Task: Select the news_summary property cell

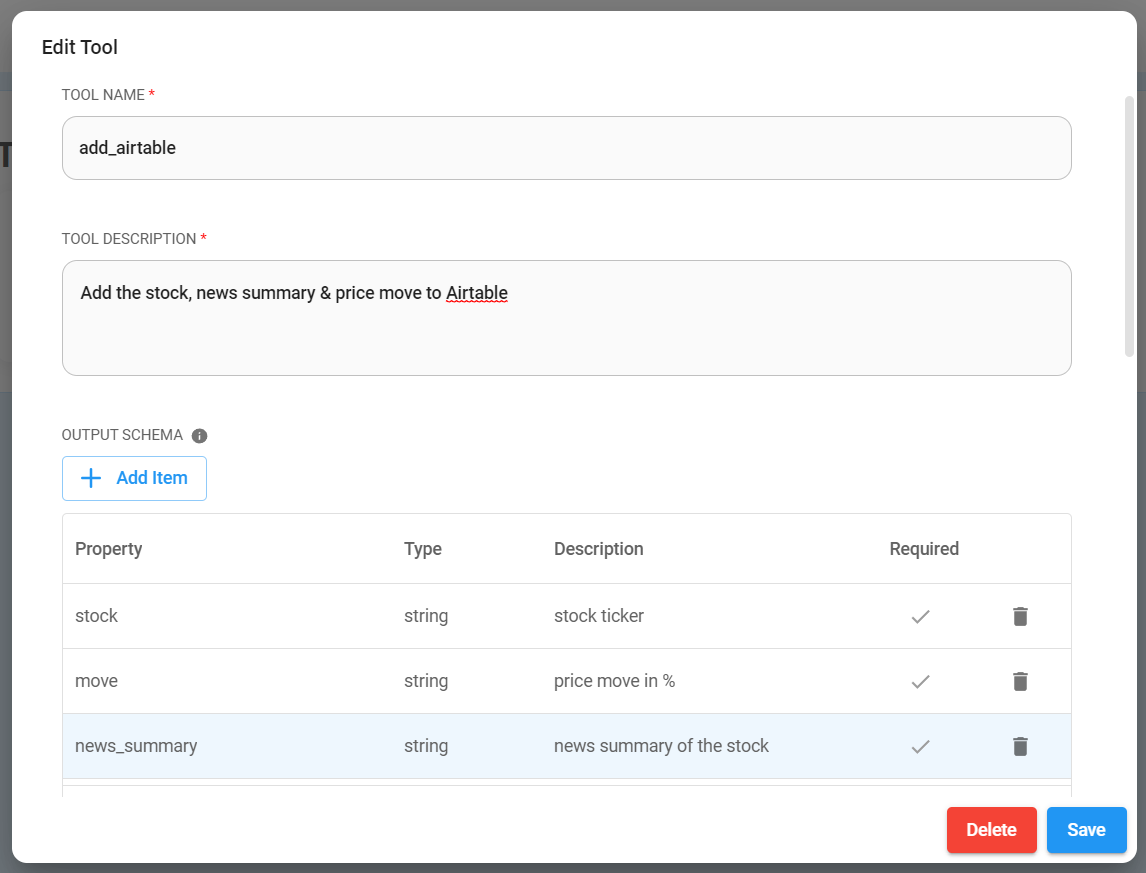Action: pyautogui.click(x=136, y=746)
